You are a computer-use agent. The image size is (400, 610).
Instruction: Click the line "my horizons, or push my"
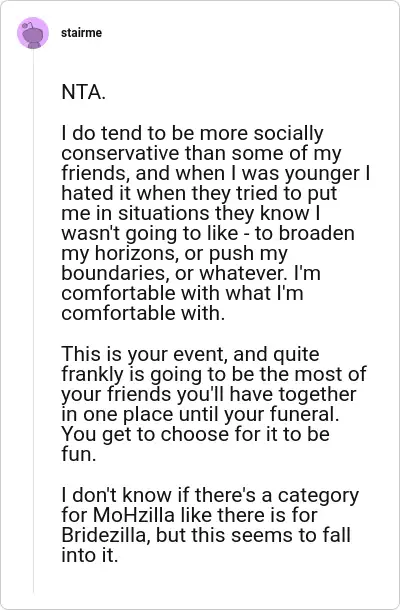tap(174, 254)
